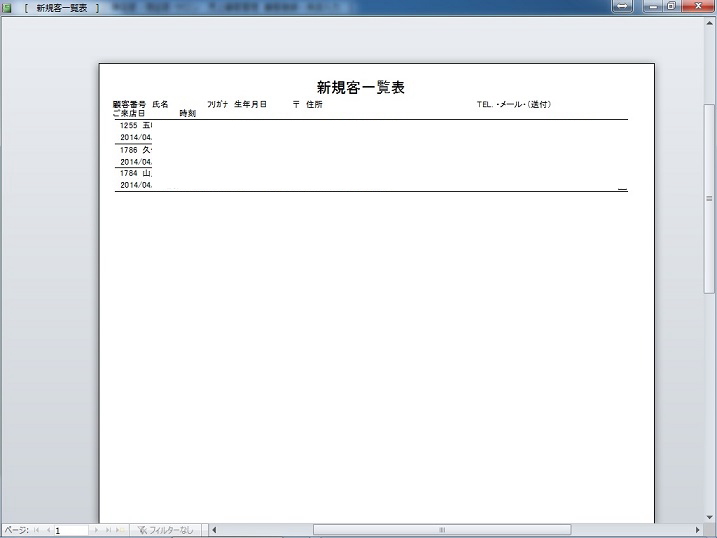This screenshot has height=538, width=717.
Task: Click the horizontal scrollbar thumb
Action: pos(442,530)
